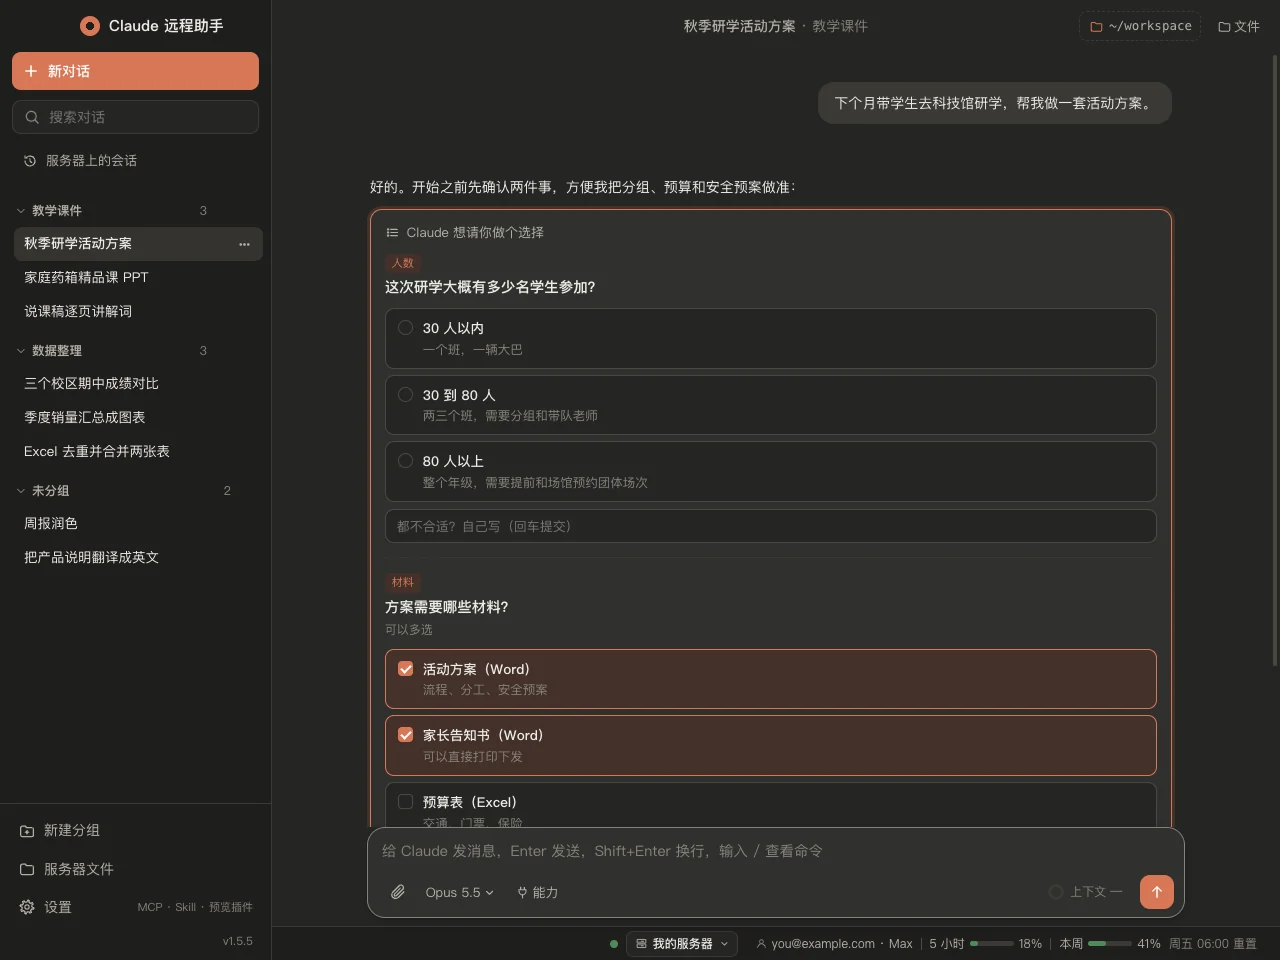1280x960 pixels.
Task: Open the Opus 5.5 model dropdown
Action: click(x=459, y=892)
